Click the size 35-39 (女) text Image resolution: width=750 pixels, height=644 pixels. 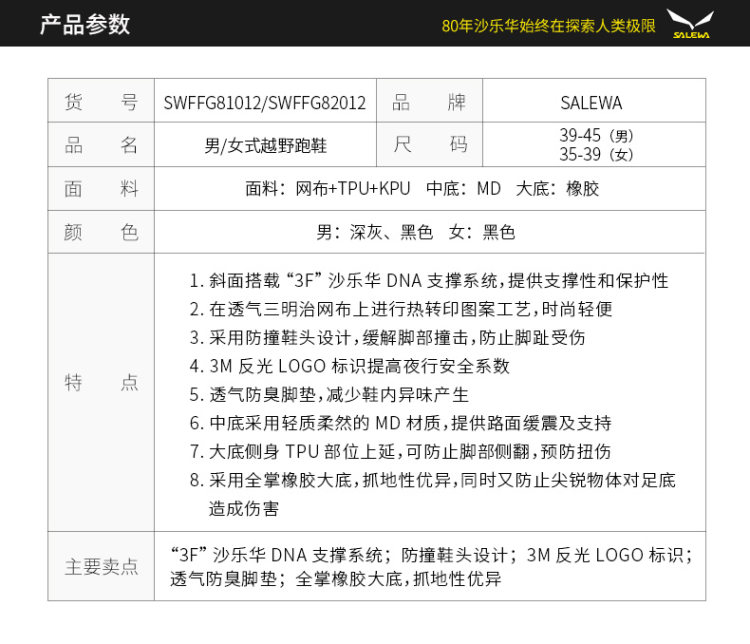point(596,155)
